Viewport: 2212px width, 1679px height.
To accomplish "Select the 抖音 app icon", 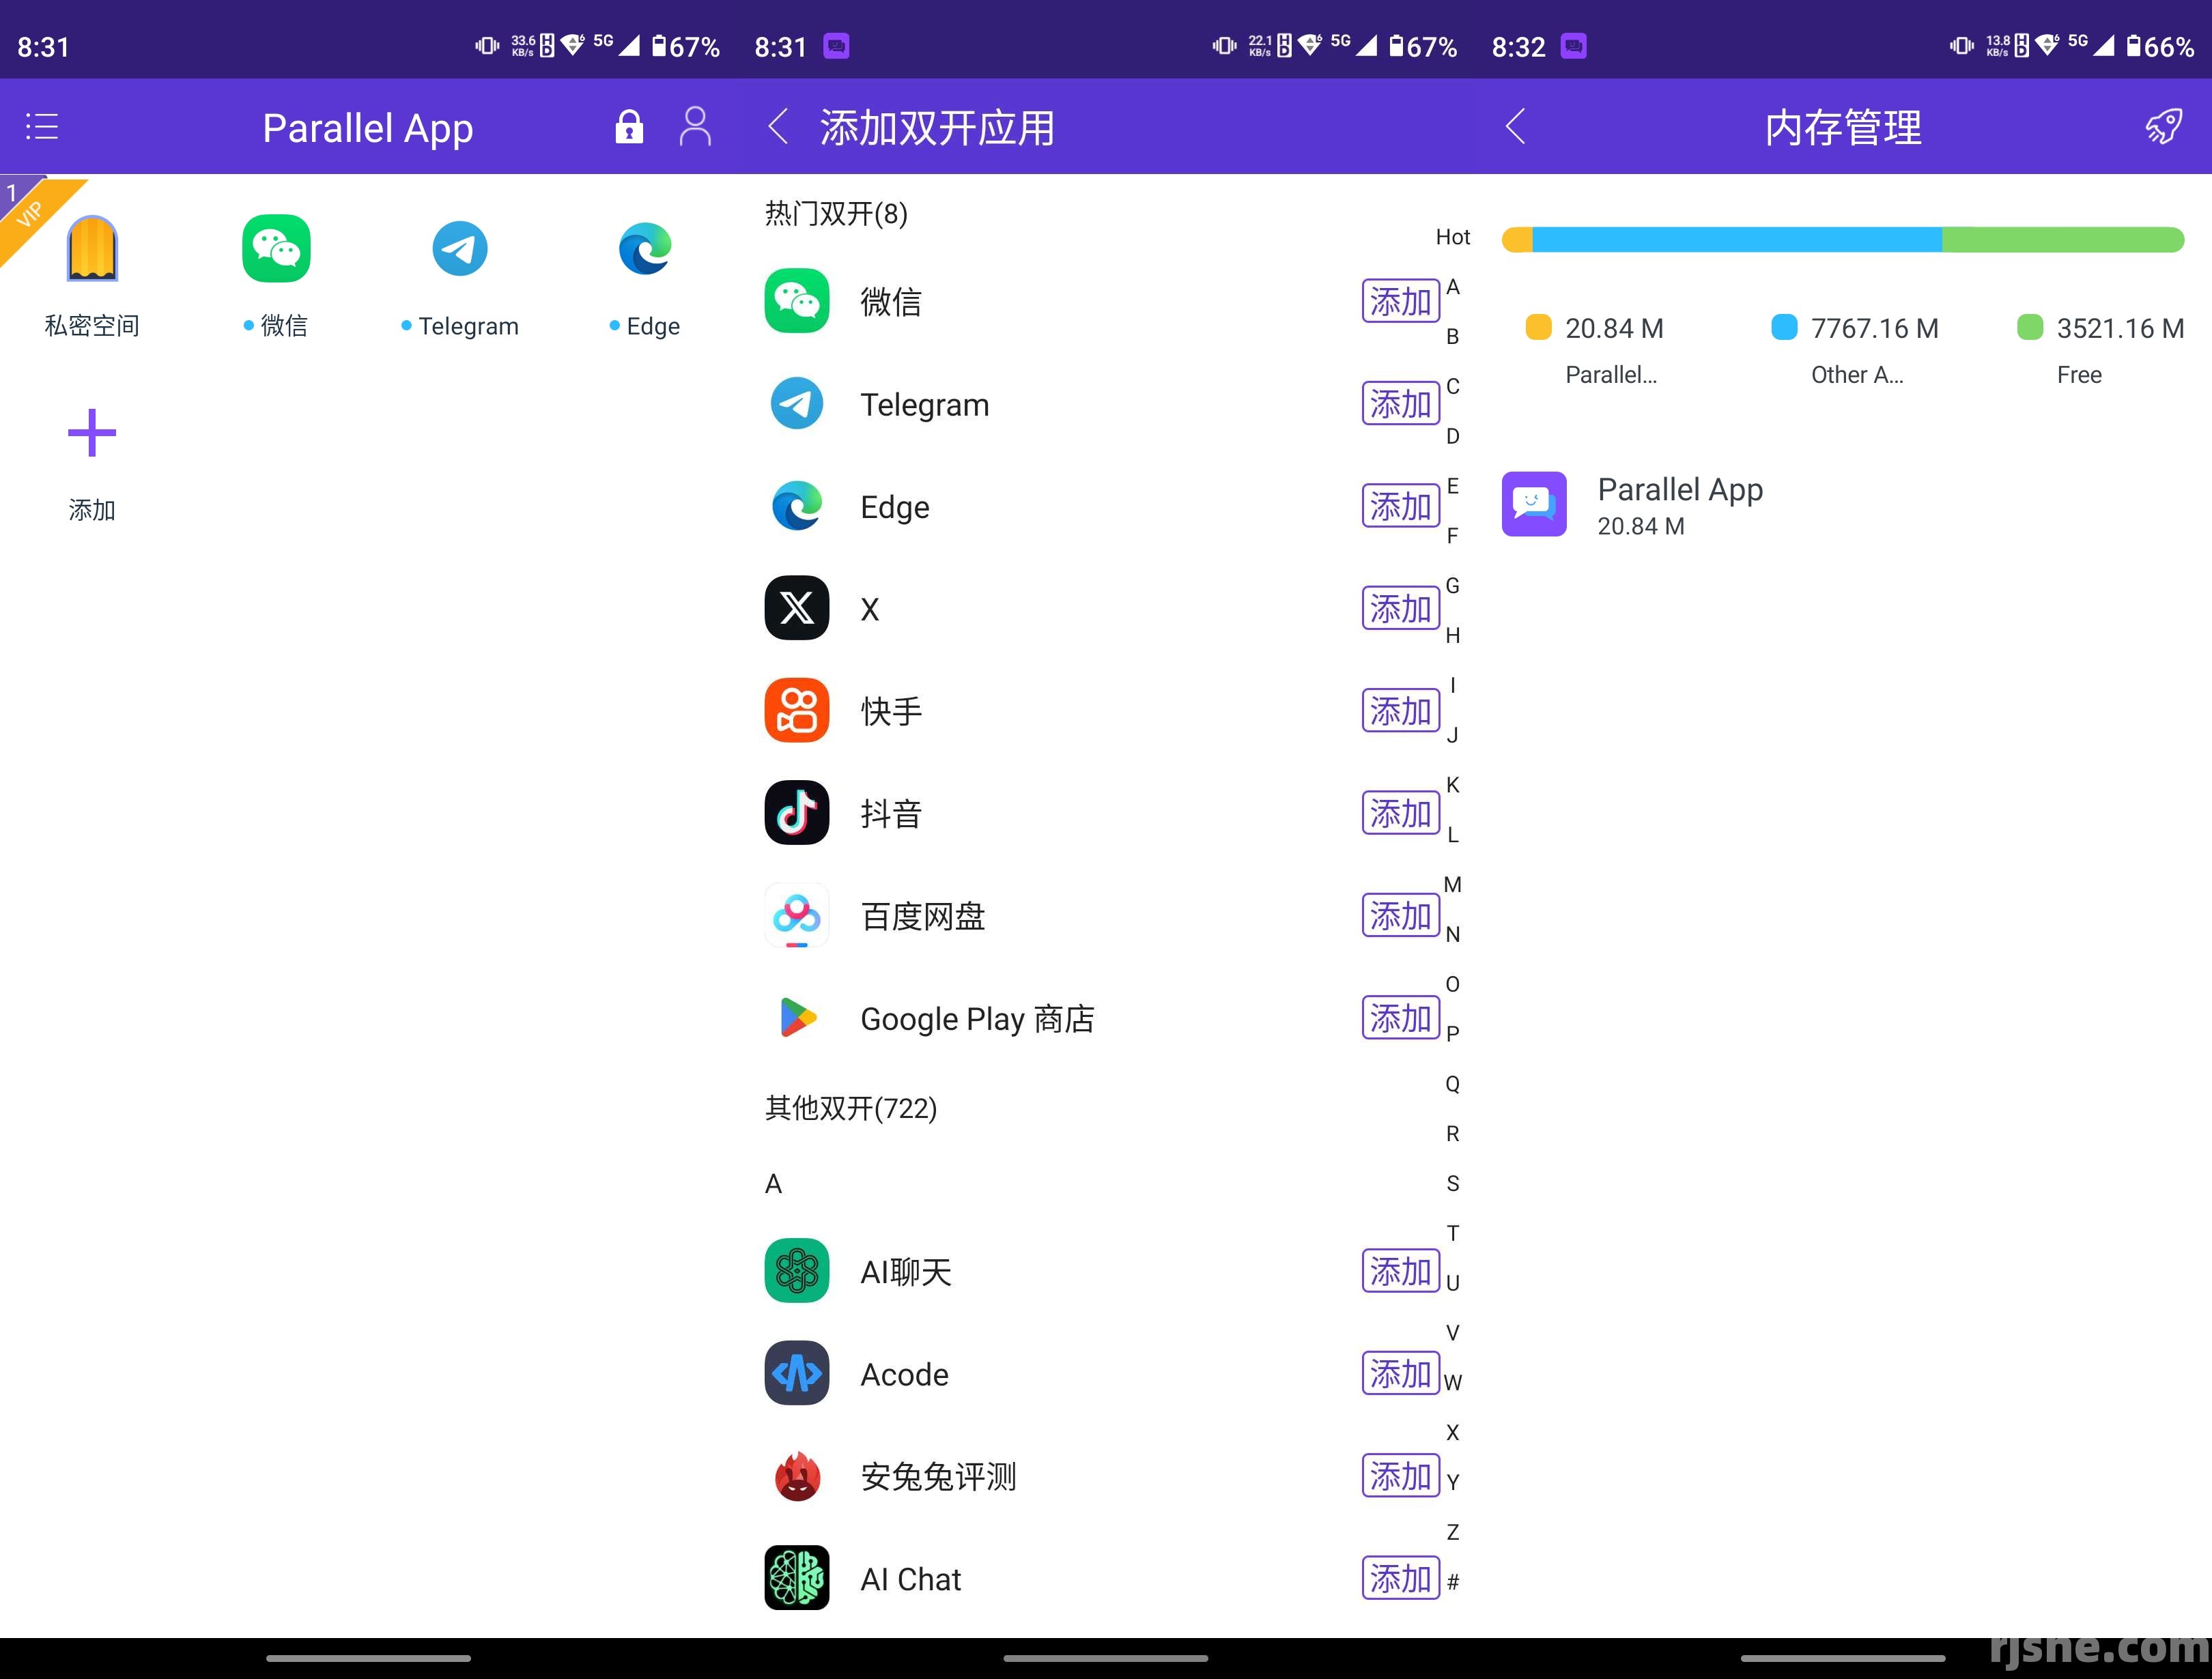I will click(797, 813).
